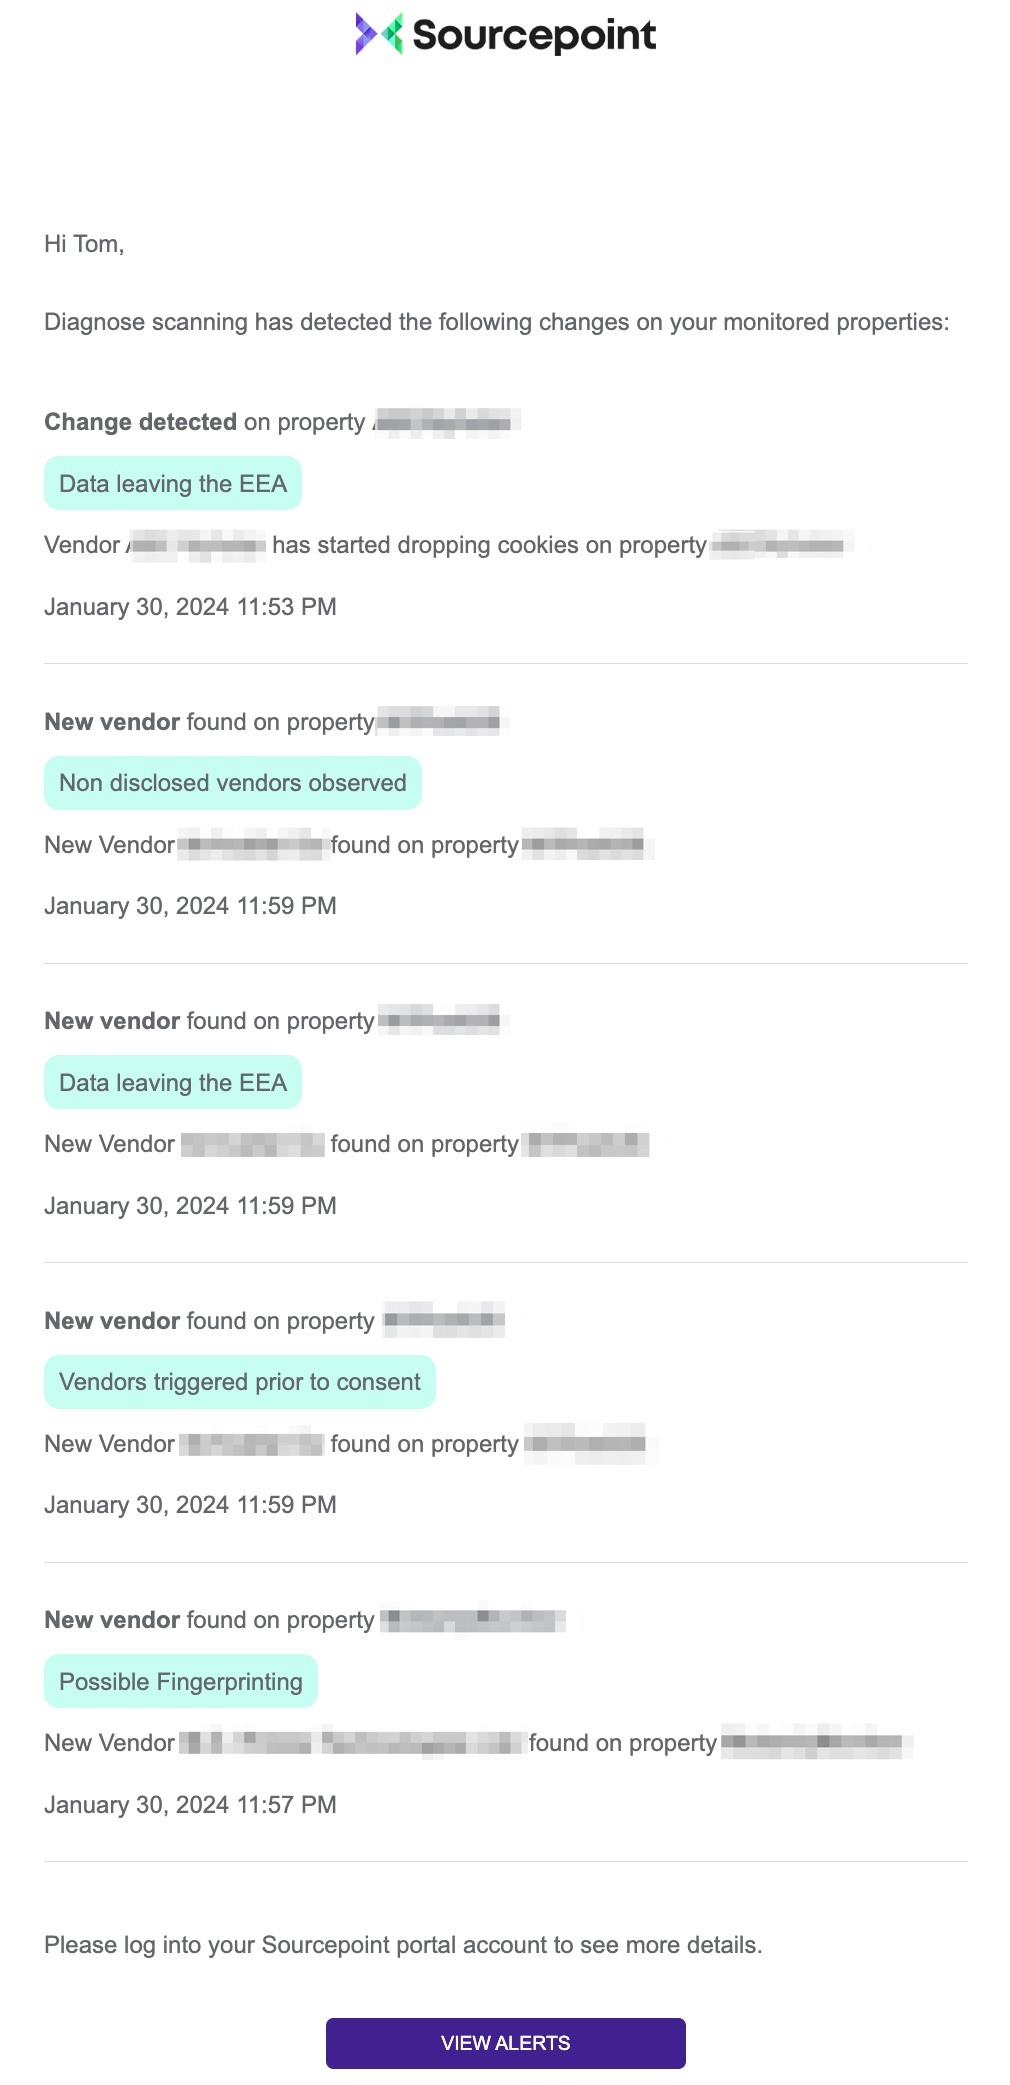Viewport: 1010px width, 2085px height.
Task: Click the Please log into Sourcepoint portal text
Action: pos(403,1945)
